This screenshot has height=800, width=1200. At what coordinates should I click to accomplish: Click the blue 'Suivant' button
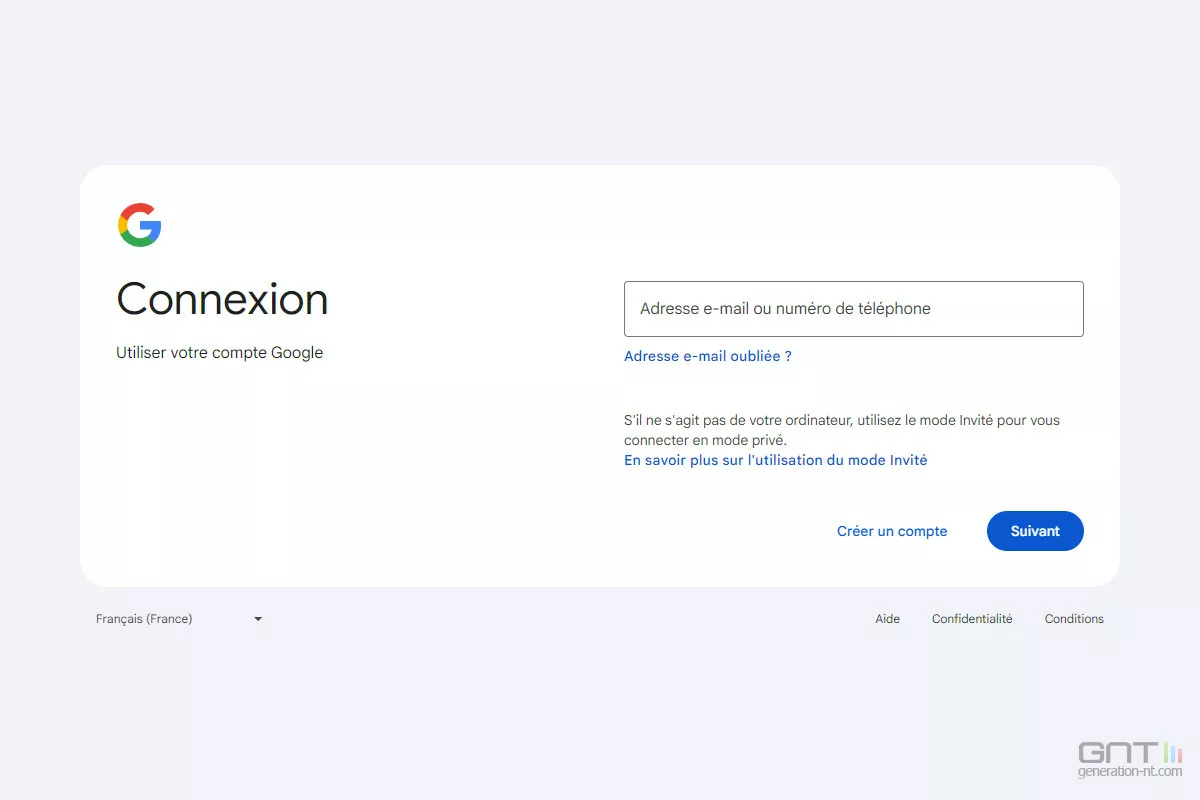(1035, 531)
